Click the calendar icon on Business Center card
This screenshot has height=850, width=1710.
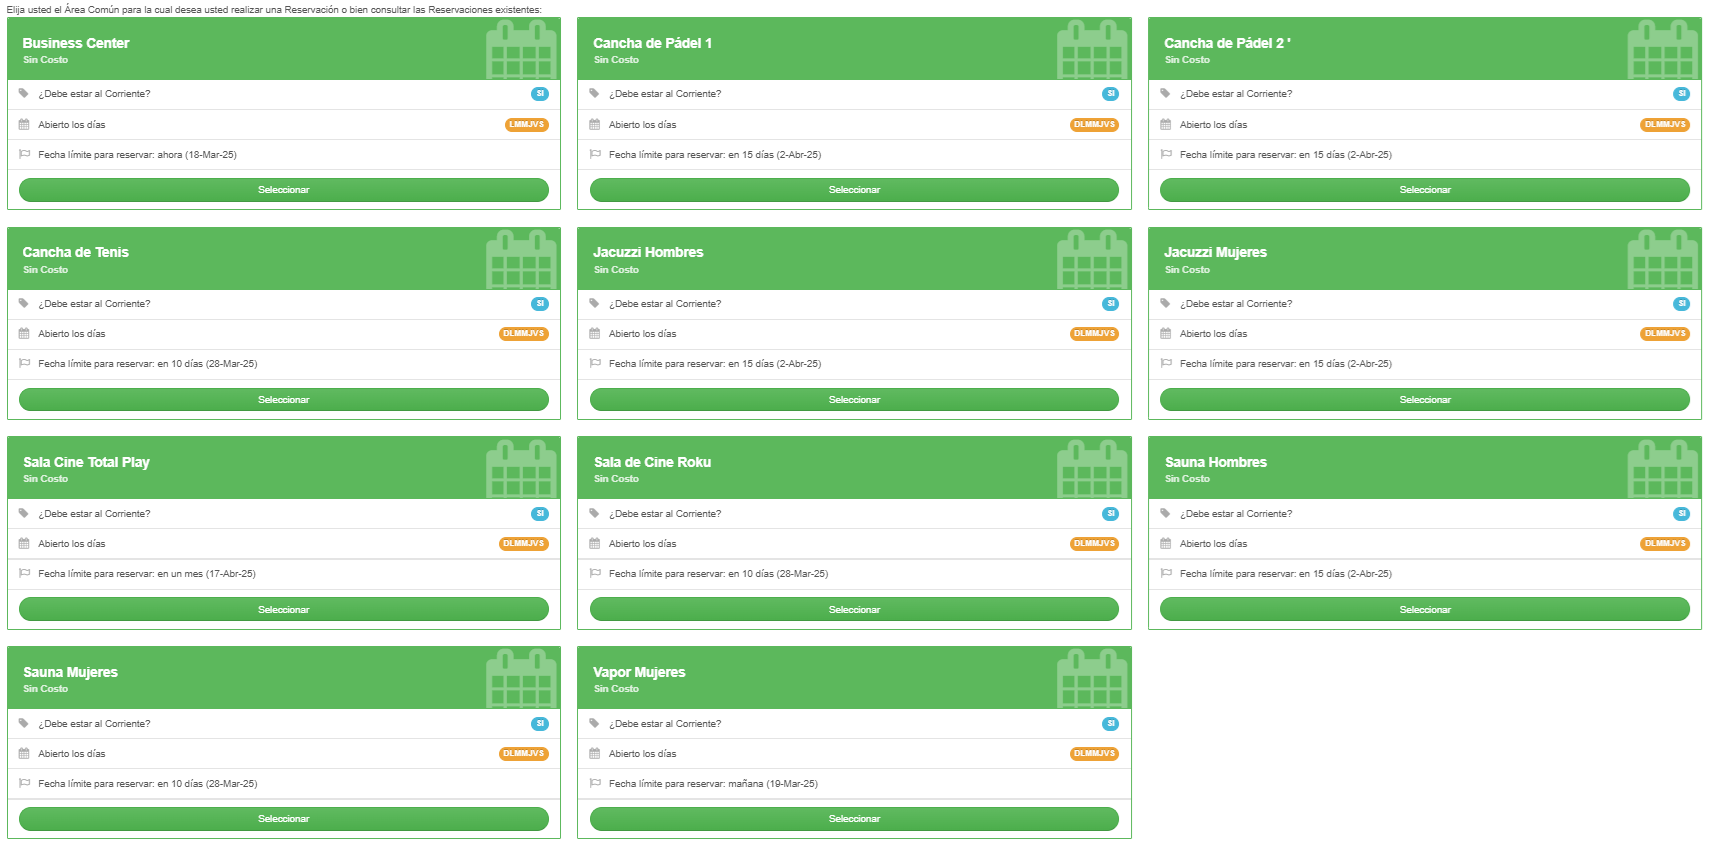point(521,50)
